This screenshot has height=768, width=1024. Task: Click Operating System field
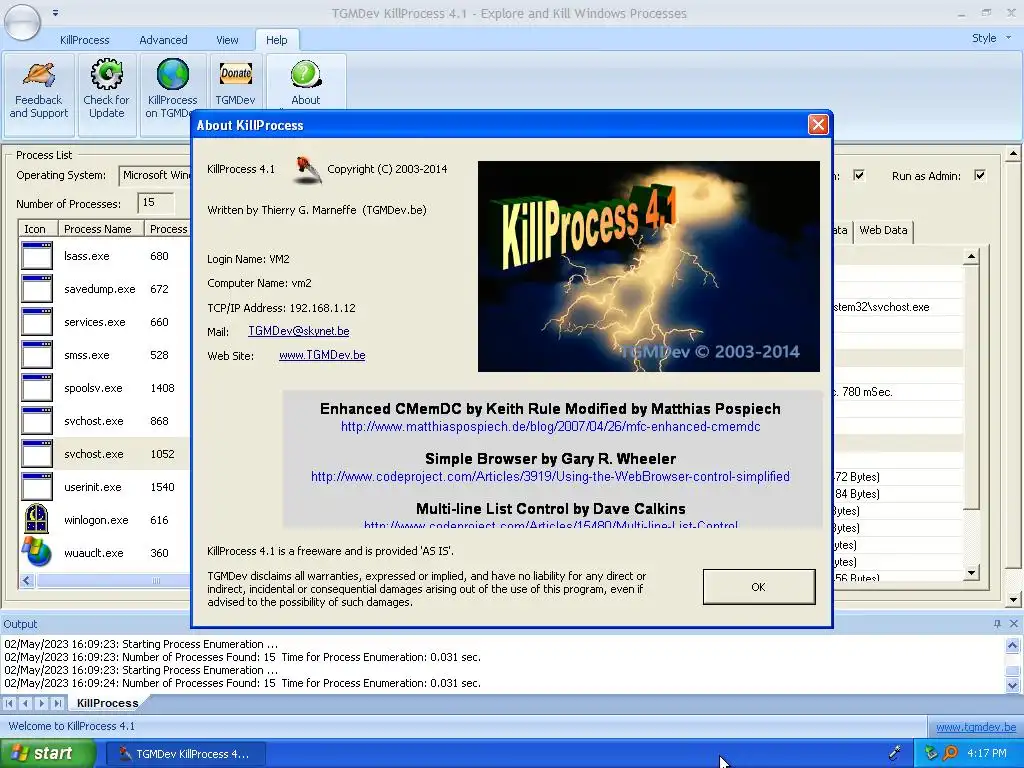[x=155, y=175]
